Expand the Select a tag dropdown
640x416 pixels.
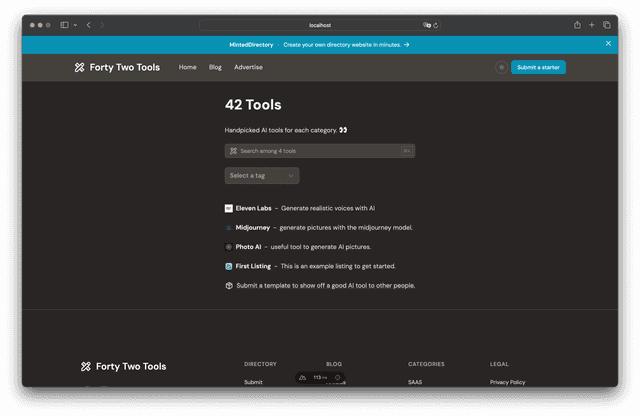[x=262, y=176]
